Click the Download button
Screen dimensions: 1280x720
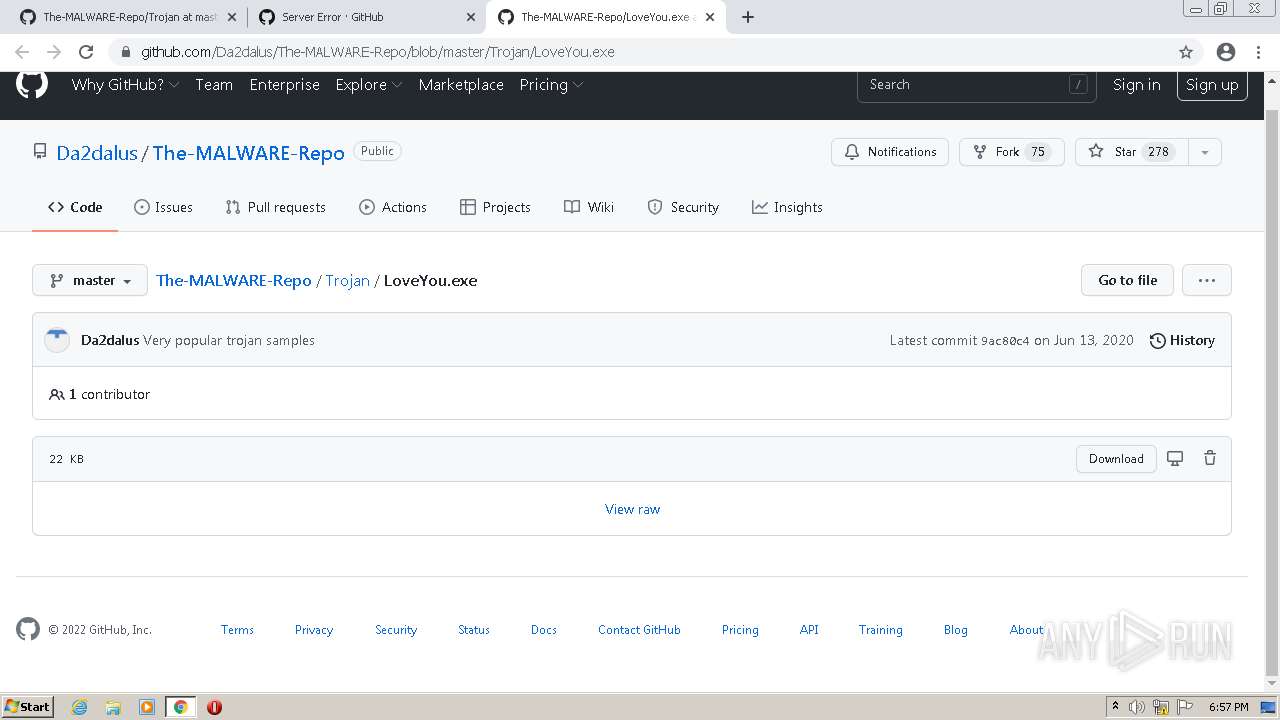point(1116,459)
